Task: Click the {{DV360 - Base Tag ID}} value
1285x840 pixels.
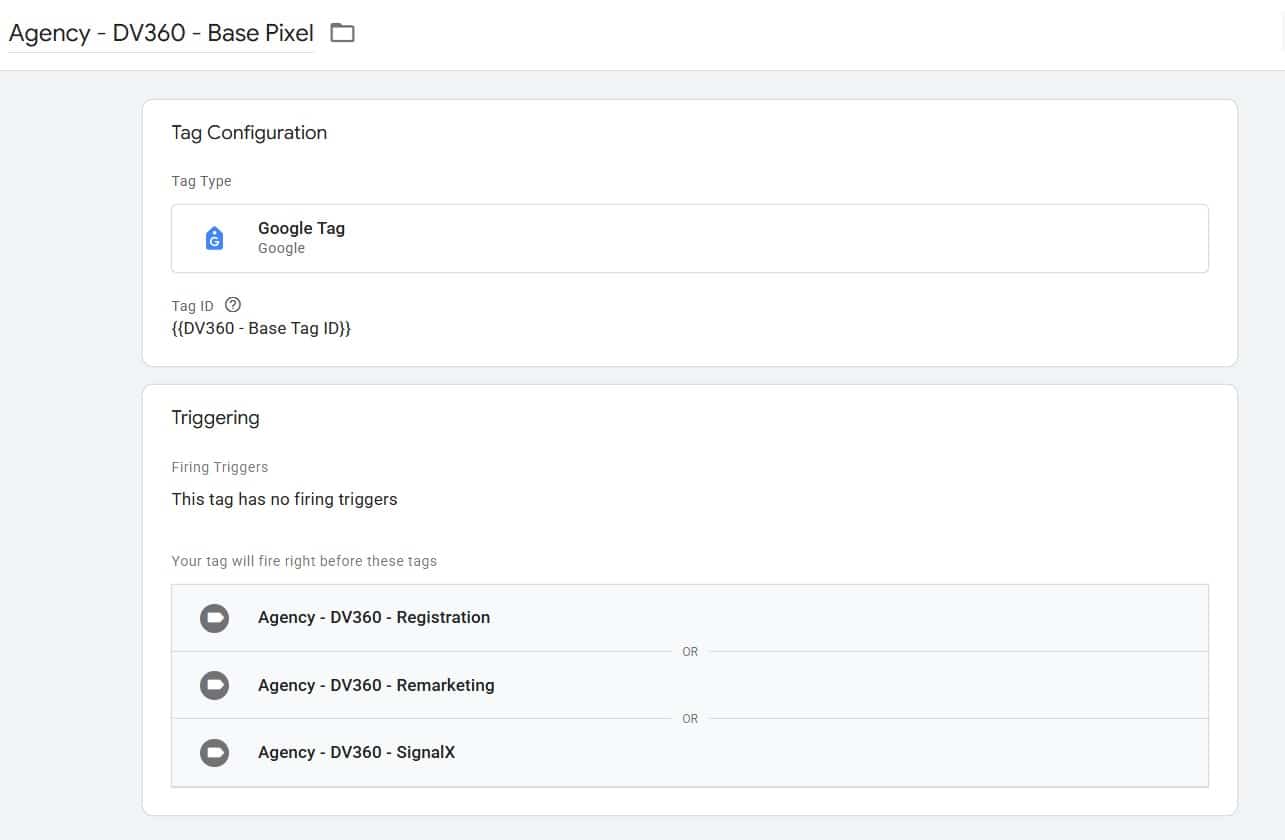Action: pyautogui.click(x=261, y=328)
